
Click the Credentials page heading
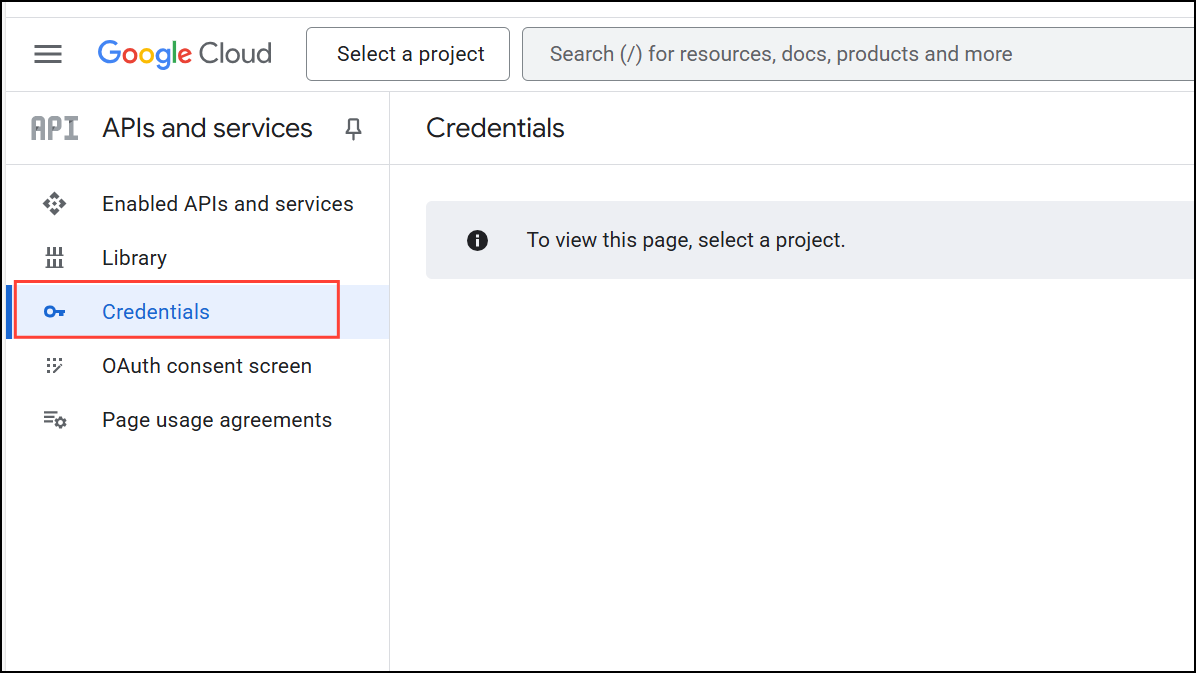pos(495,128)
